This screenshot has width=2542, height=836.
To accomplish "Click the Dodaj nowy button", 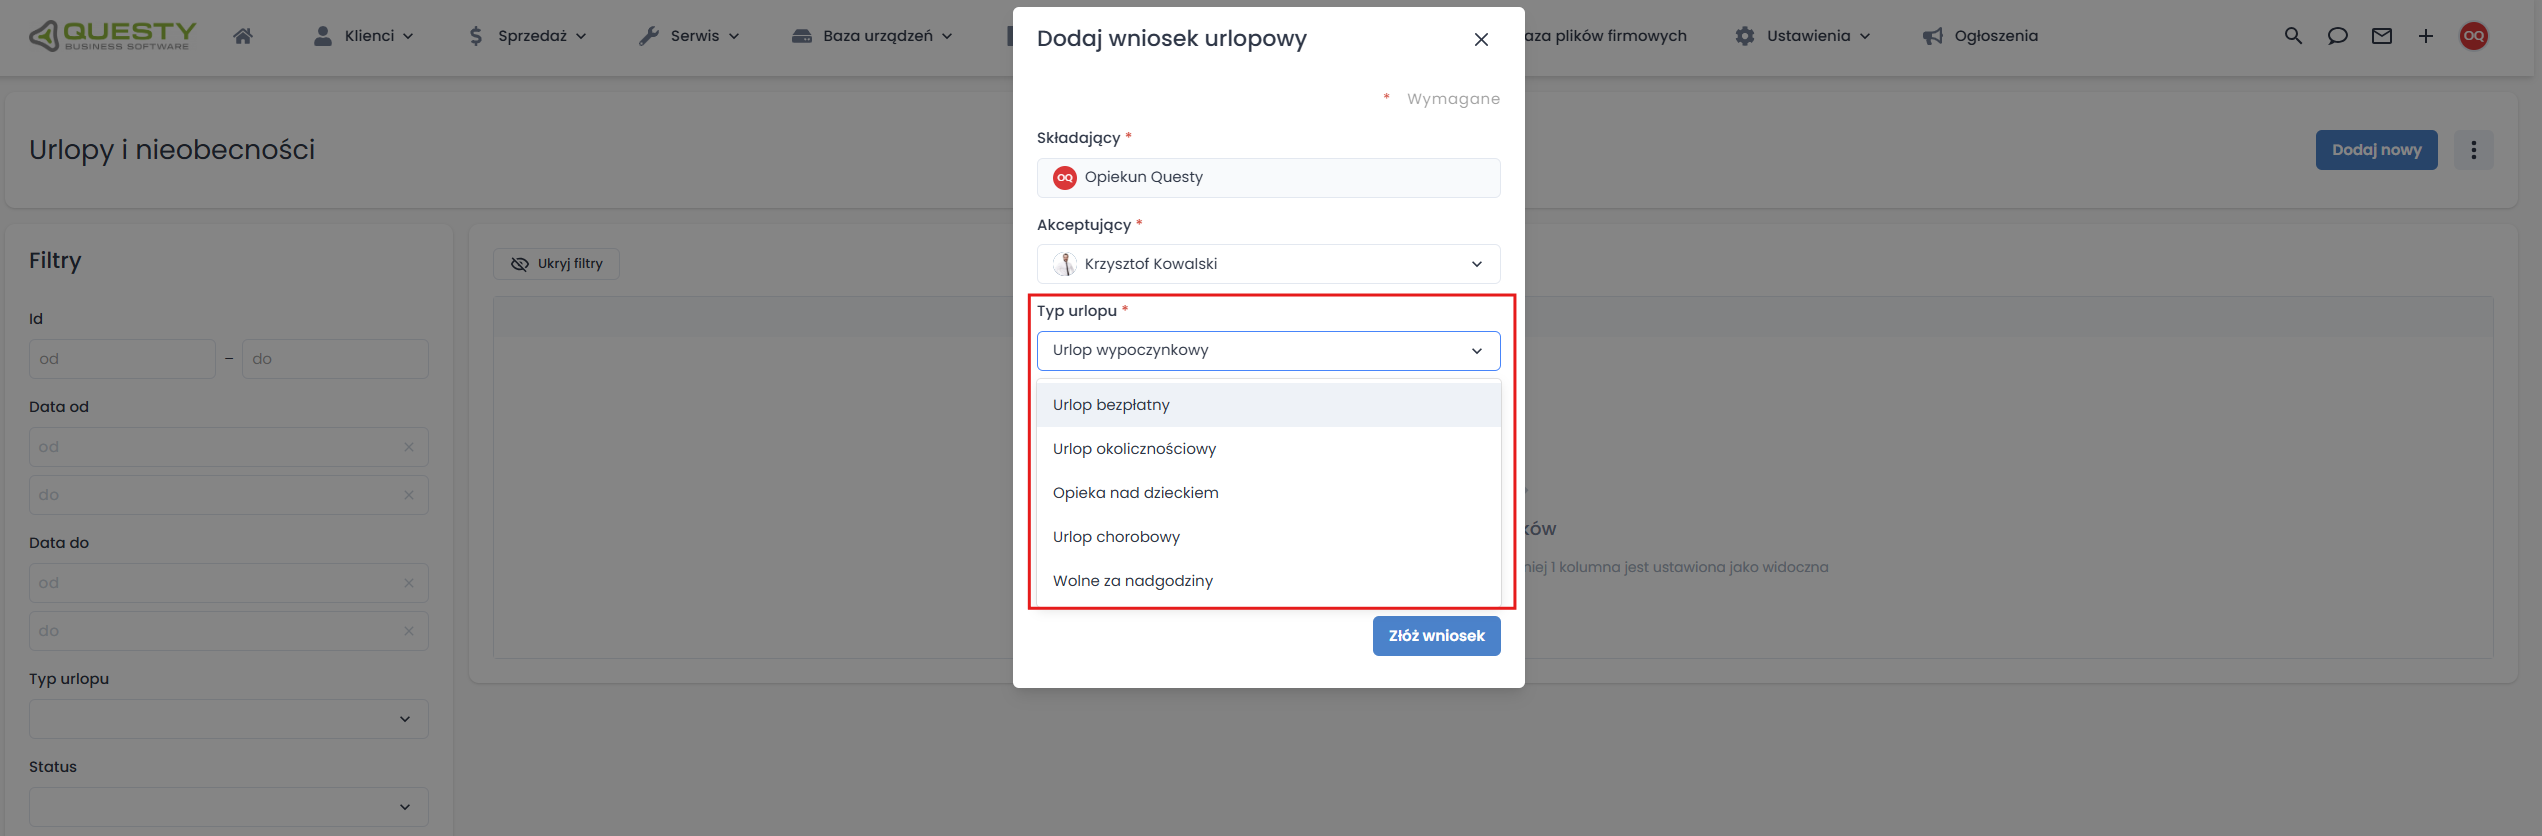I will coord(2376,150).
